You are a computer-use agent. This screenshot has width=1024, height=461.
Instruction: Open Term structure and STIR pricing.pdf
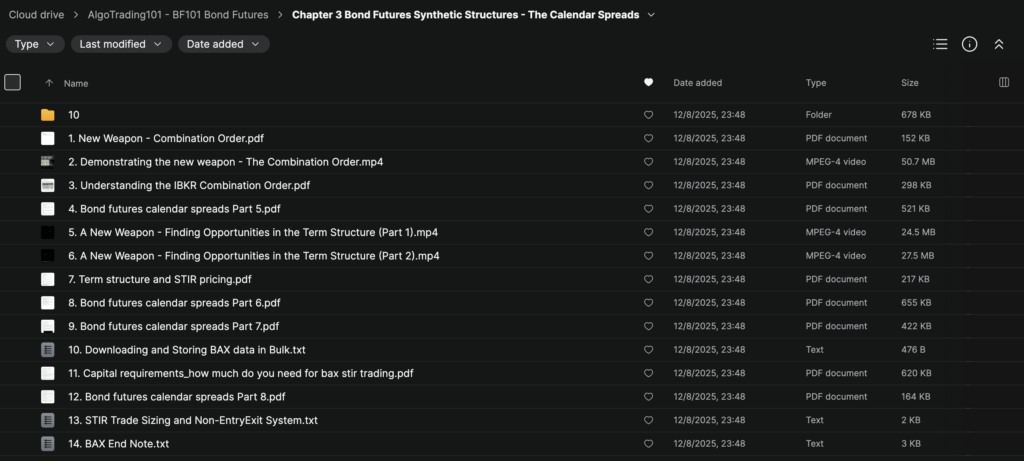159,279
